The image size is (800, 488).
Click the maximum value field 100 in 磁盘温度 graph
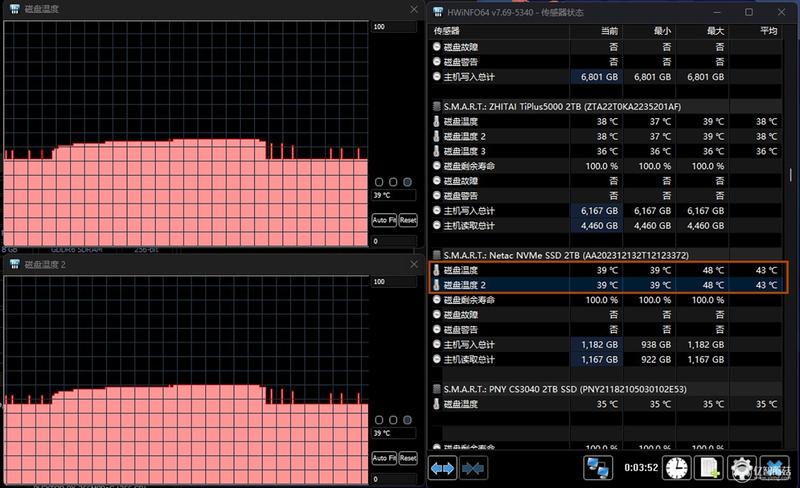click(394, 27)
